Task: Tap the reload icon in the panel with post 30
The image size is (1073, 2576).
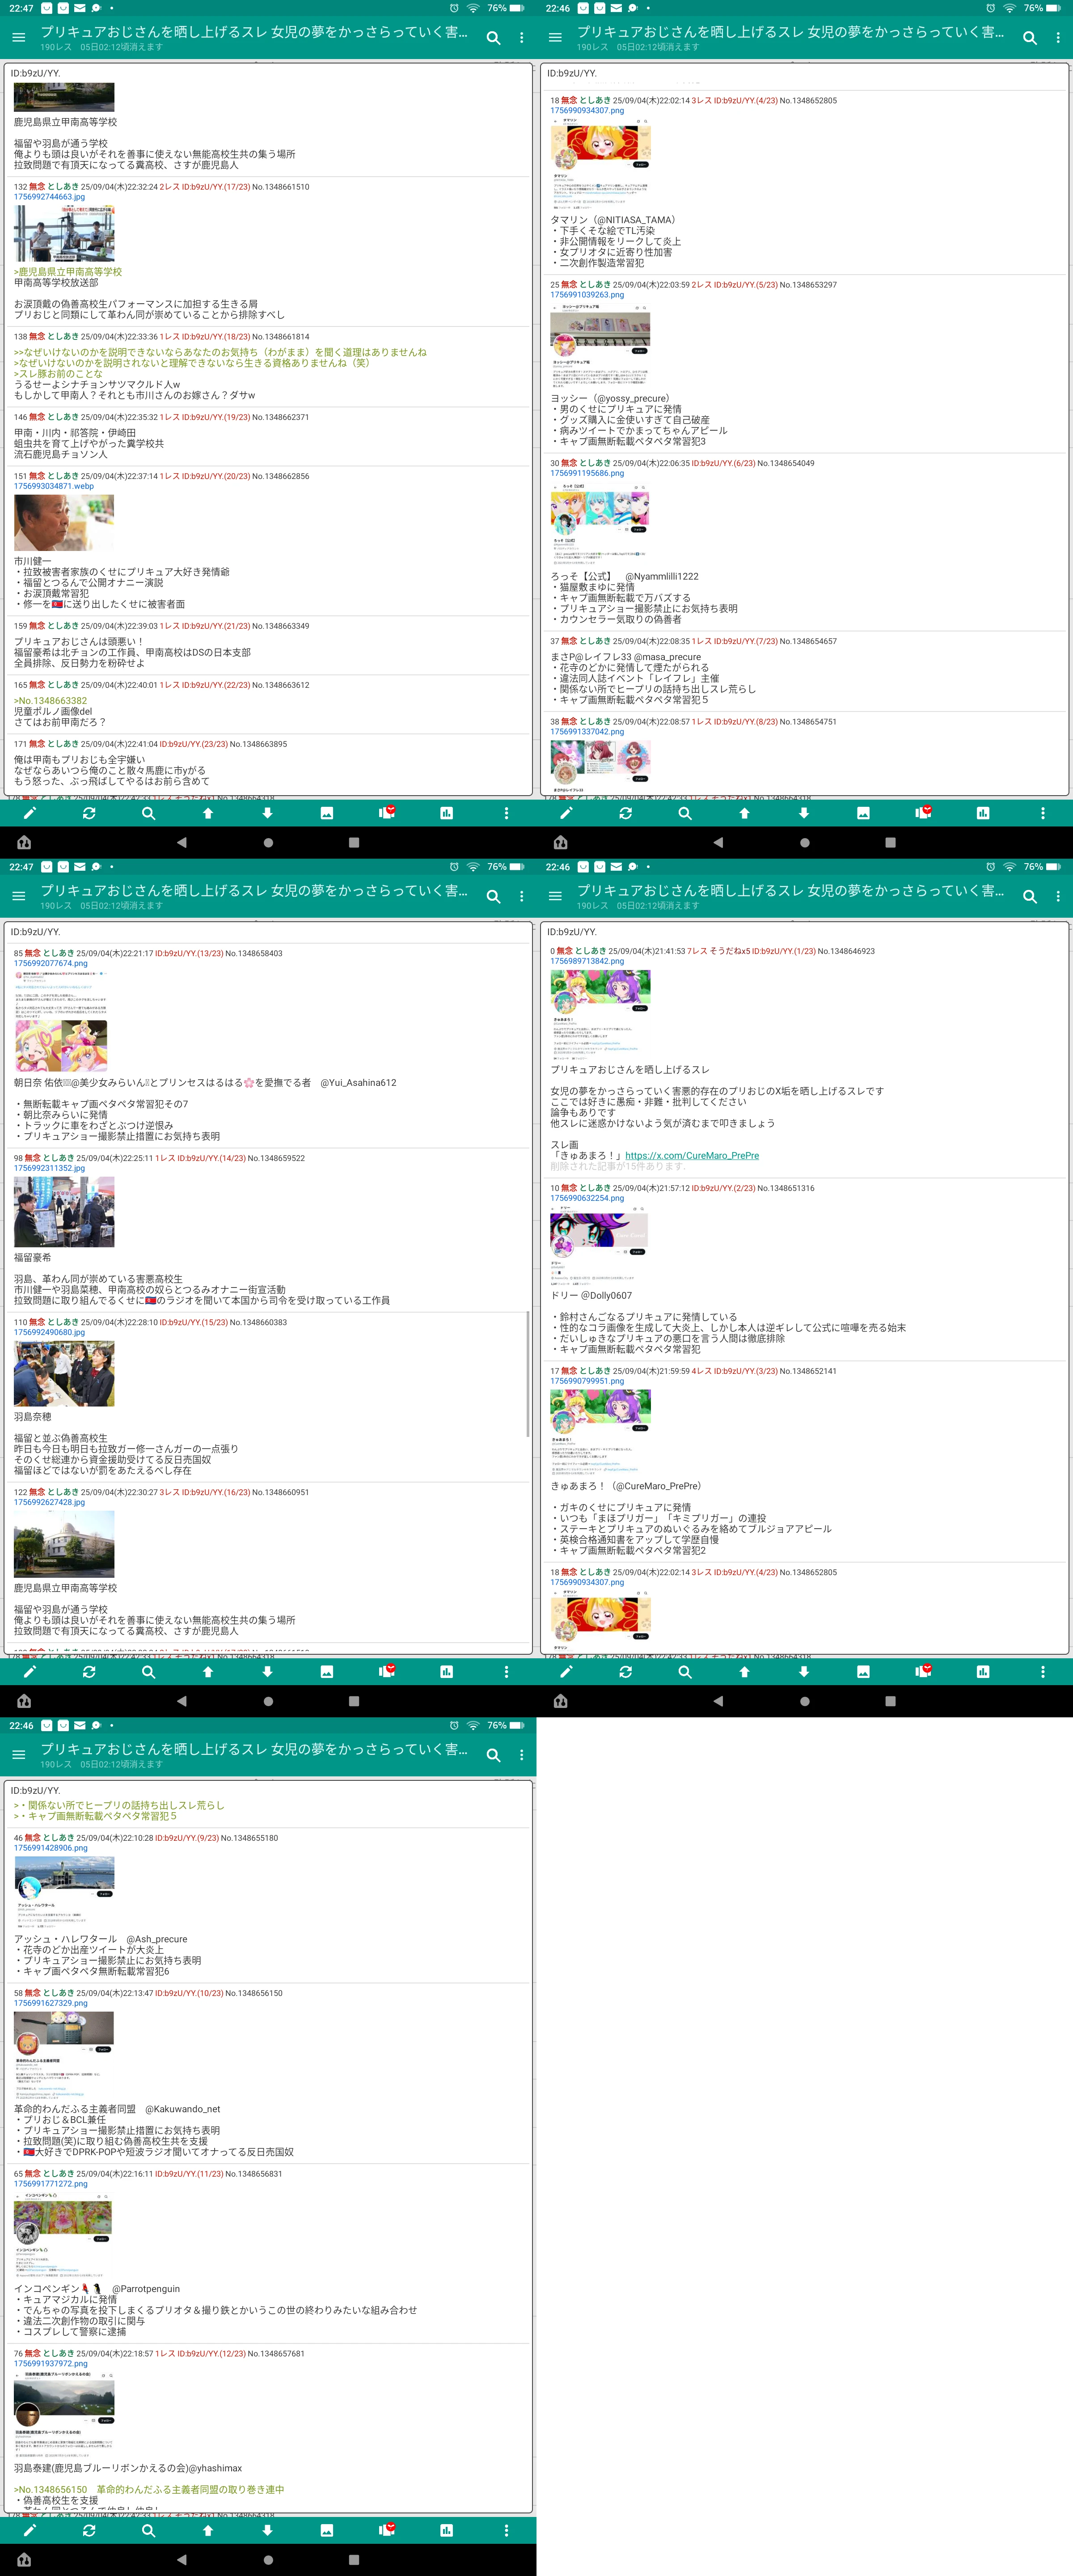Action: [625, 813]
